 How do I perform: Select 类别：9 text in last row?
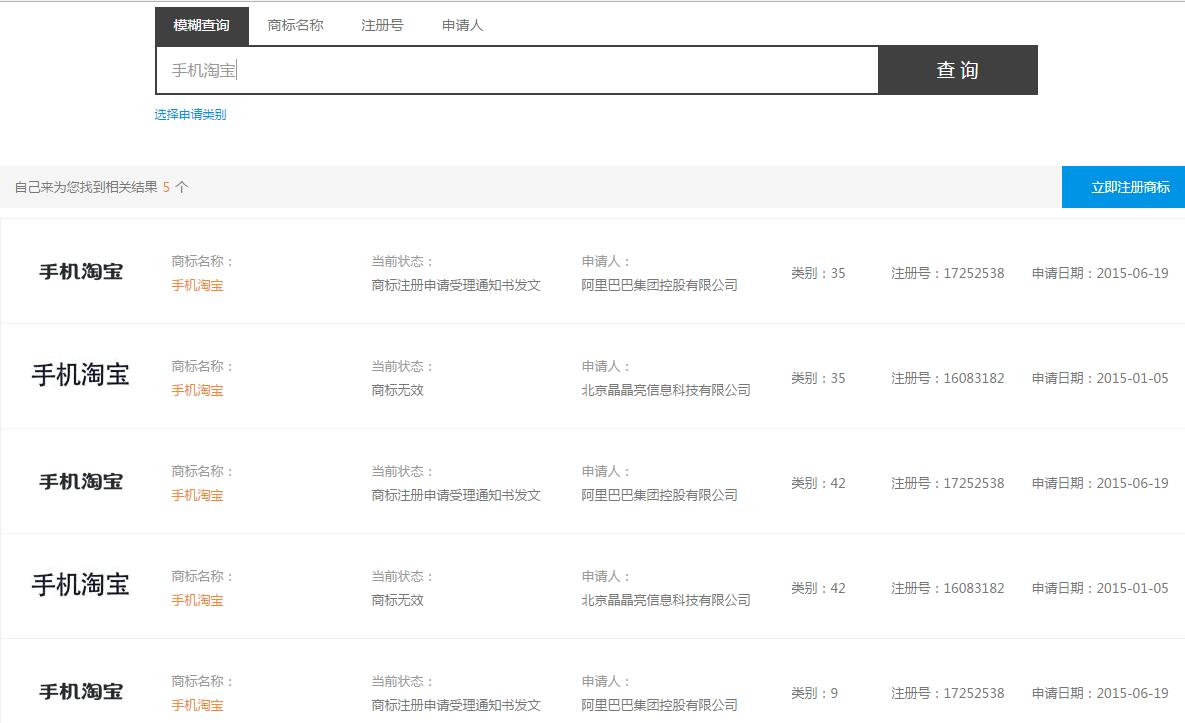[815, 694]
